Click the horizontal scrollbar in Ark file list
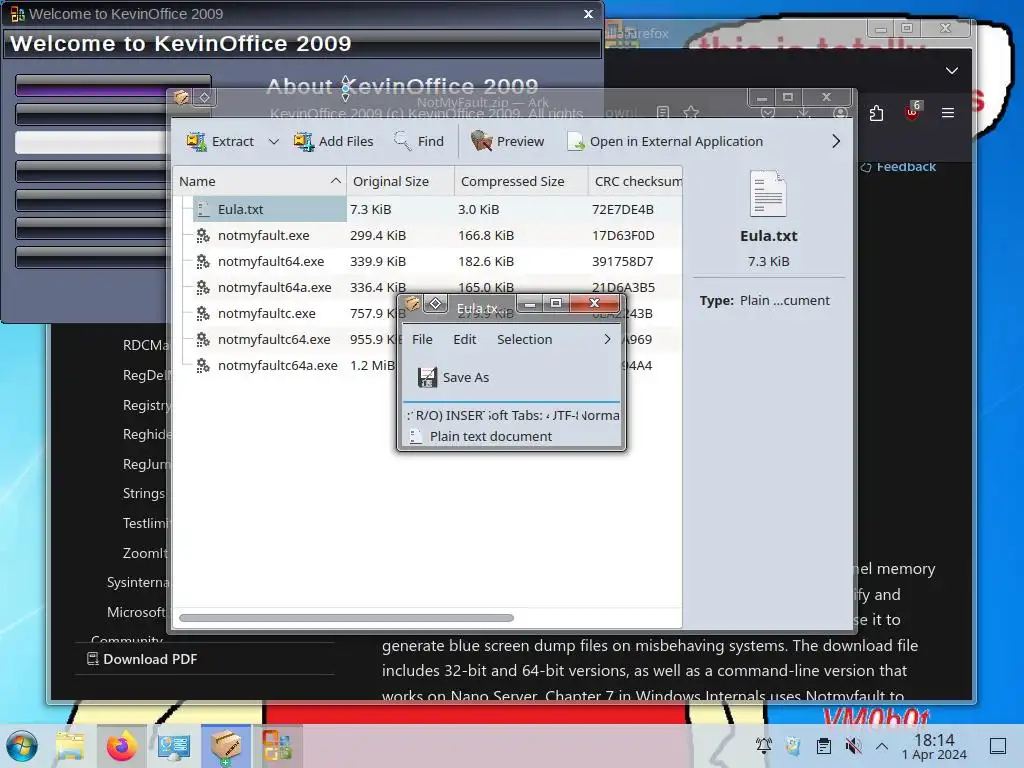Viewport: 1024px width, 768px height. [x=346, y=618]
